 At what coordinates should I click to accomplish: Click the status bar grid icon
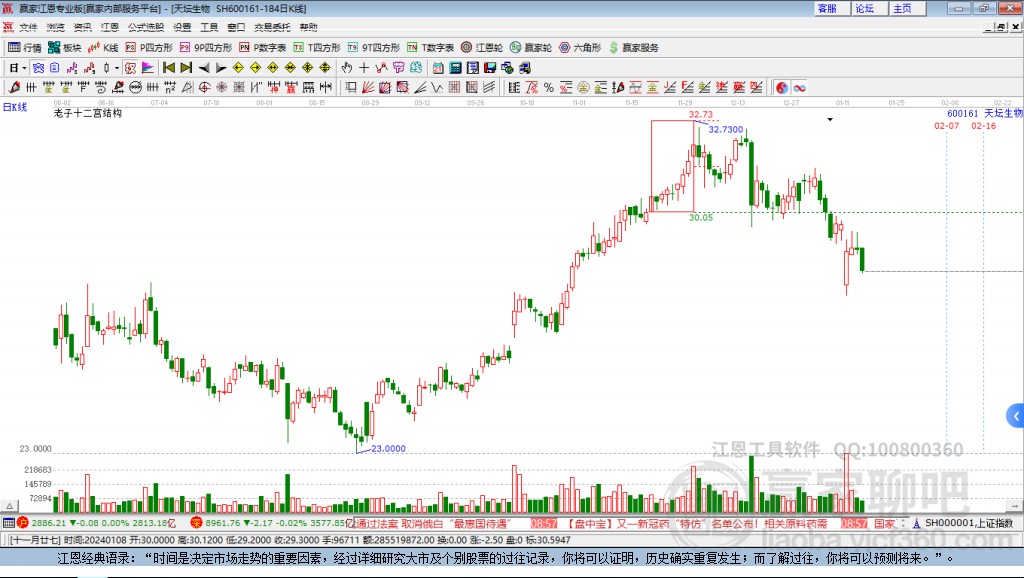point(8,522)
